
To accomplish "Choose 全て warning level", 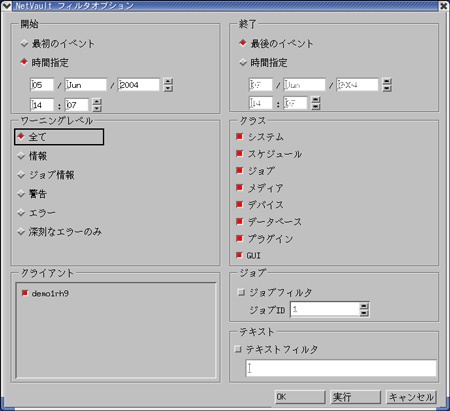I will tap(21, 137).
